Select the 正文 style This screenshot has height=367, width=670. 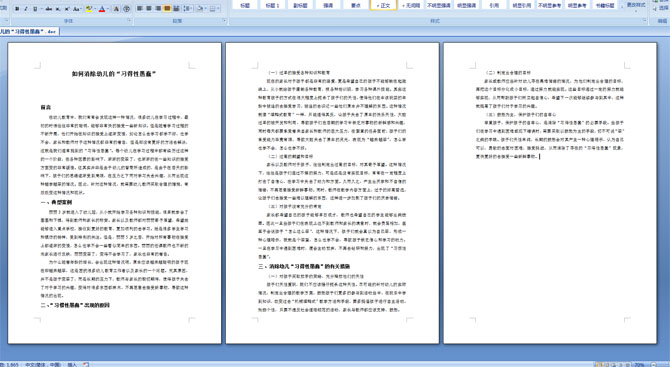[383, 5]
